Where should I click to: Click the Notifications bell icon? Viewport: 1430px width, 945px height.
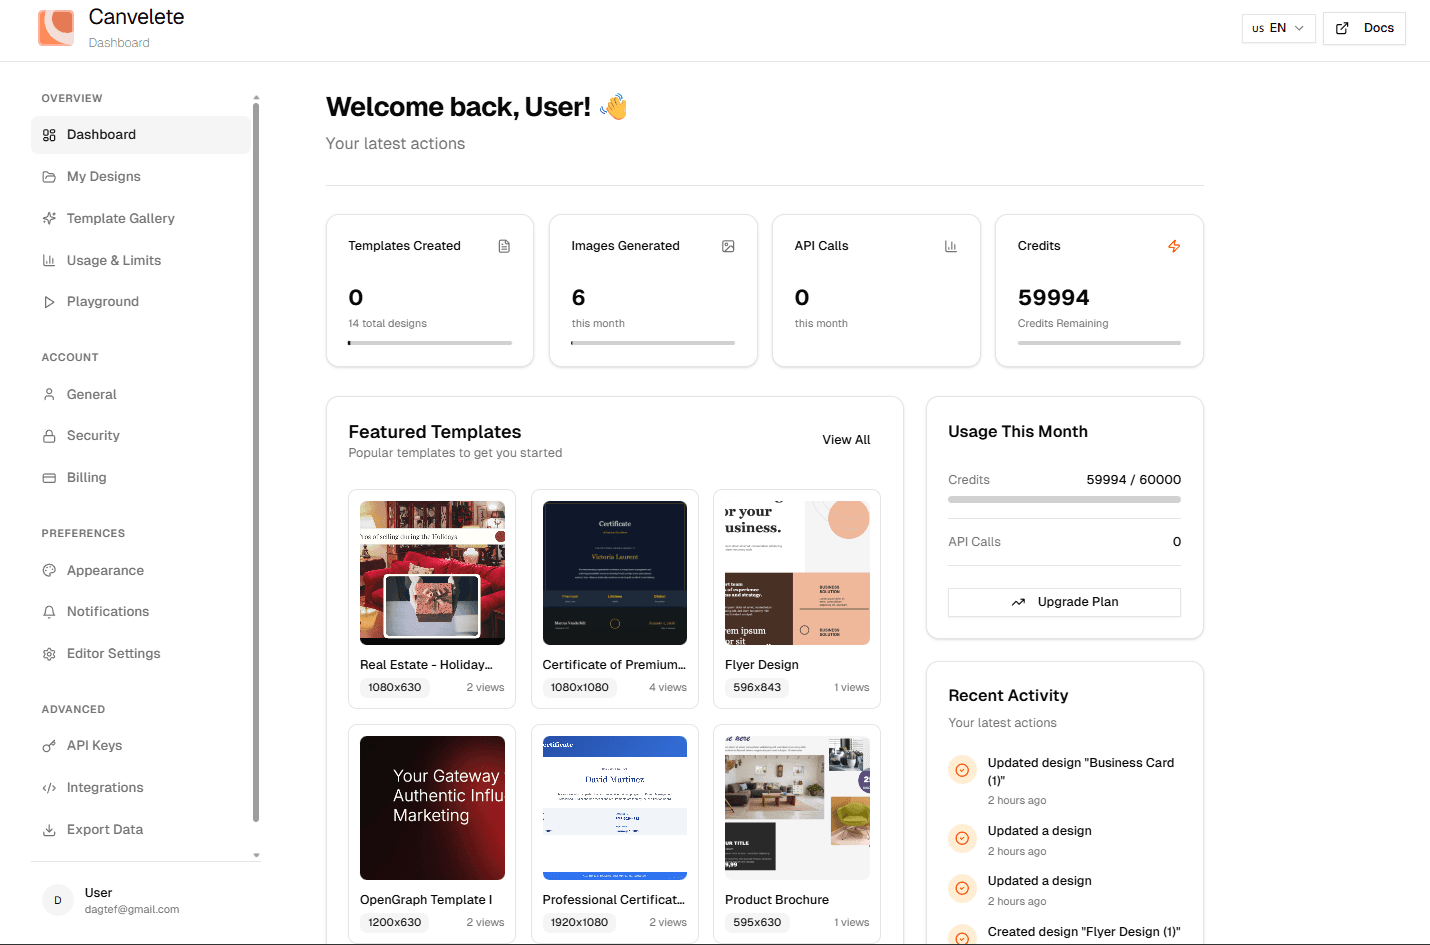tap(49, 612)
